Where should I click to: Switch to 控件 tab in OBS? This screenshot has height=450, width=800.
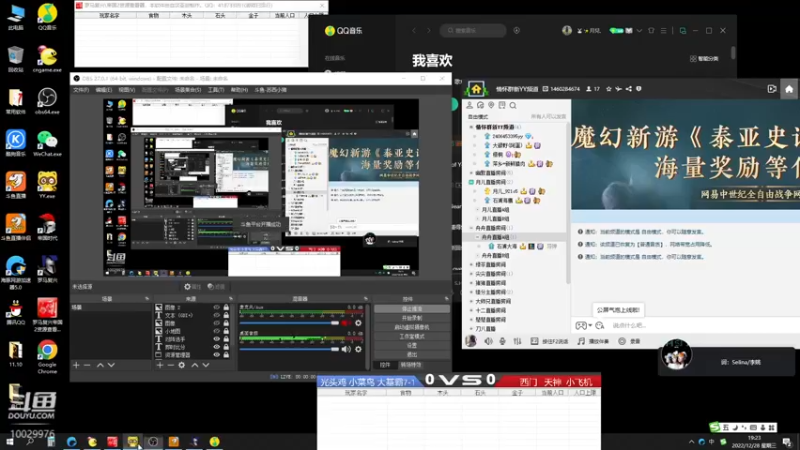click(385, 365)
